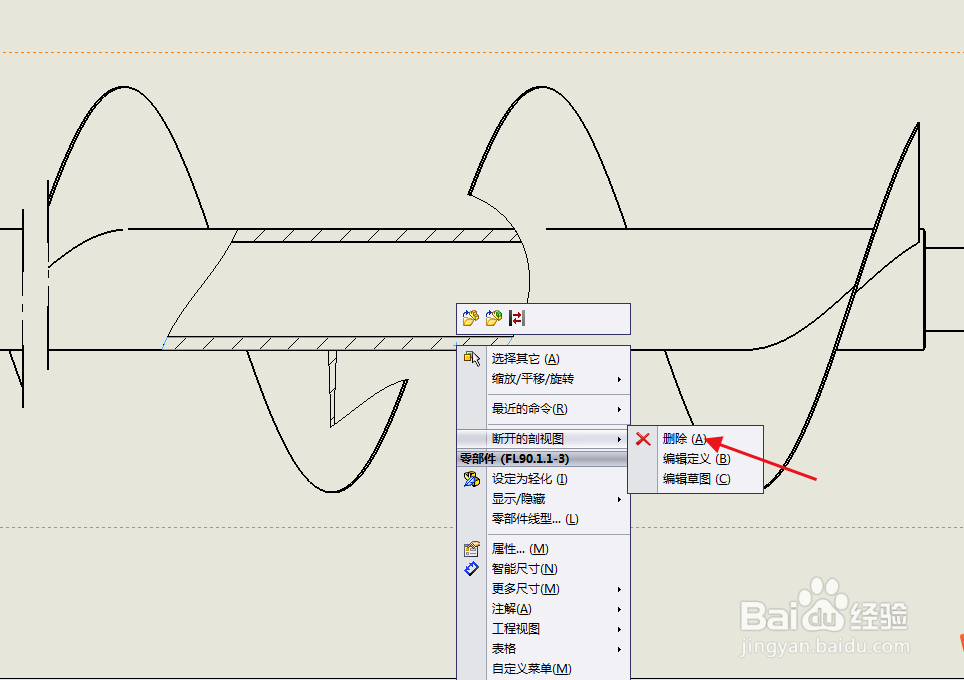Select 编辑草图 (C) in the submenu
The image size is (964, 680).
point(695,479)
